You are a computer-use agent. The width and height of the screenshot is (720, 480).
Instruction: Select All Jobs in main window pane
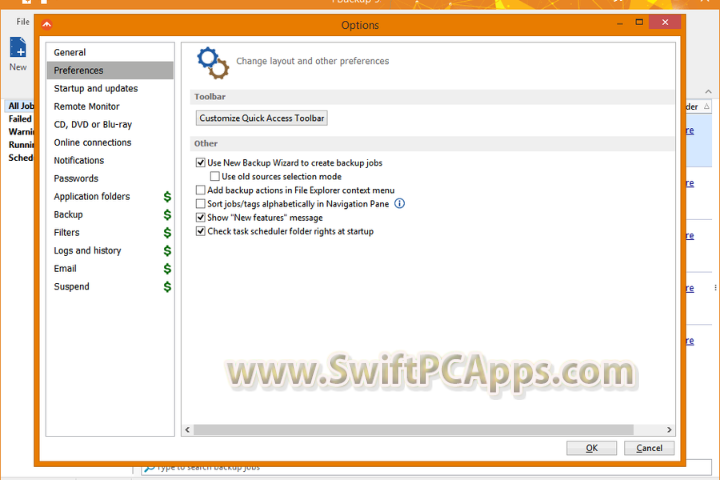[x=20, y=106]
